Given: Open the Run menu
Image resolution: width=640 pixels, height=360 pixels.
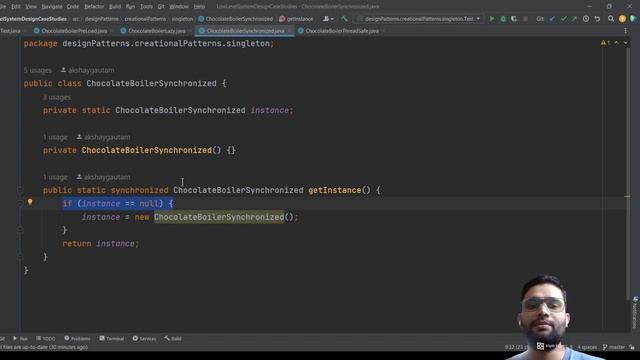Looking at the screenshot, I should (x=130, y=7).
